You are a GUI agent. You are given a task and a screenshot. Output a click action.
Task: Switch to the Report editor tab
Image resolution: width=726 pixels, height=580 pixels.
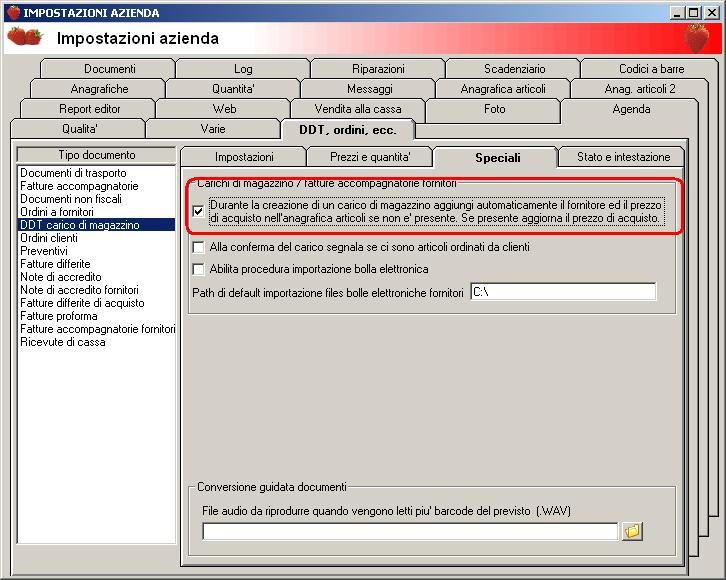point(89,109)
